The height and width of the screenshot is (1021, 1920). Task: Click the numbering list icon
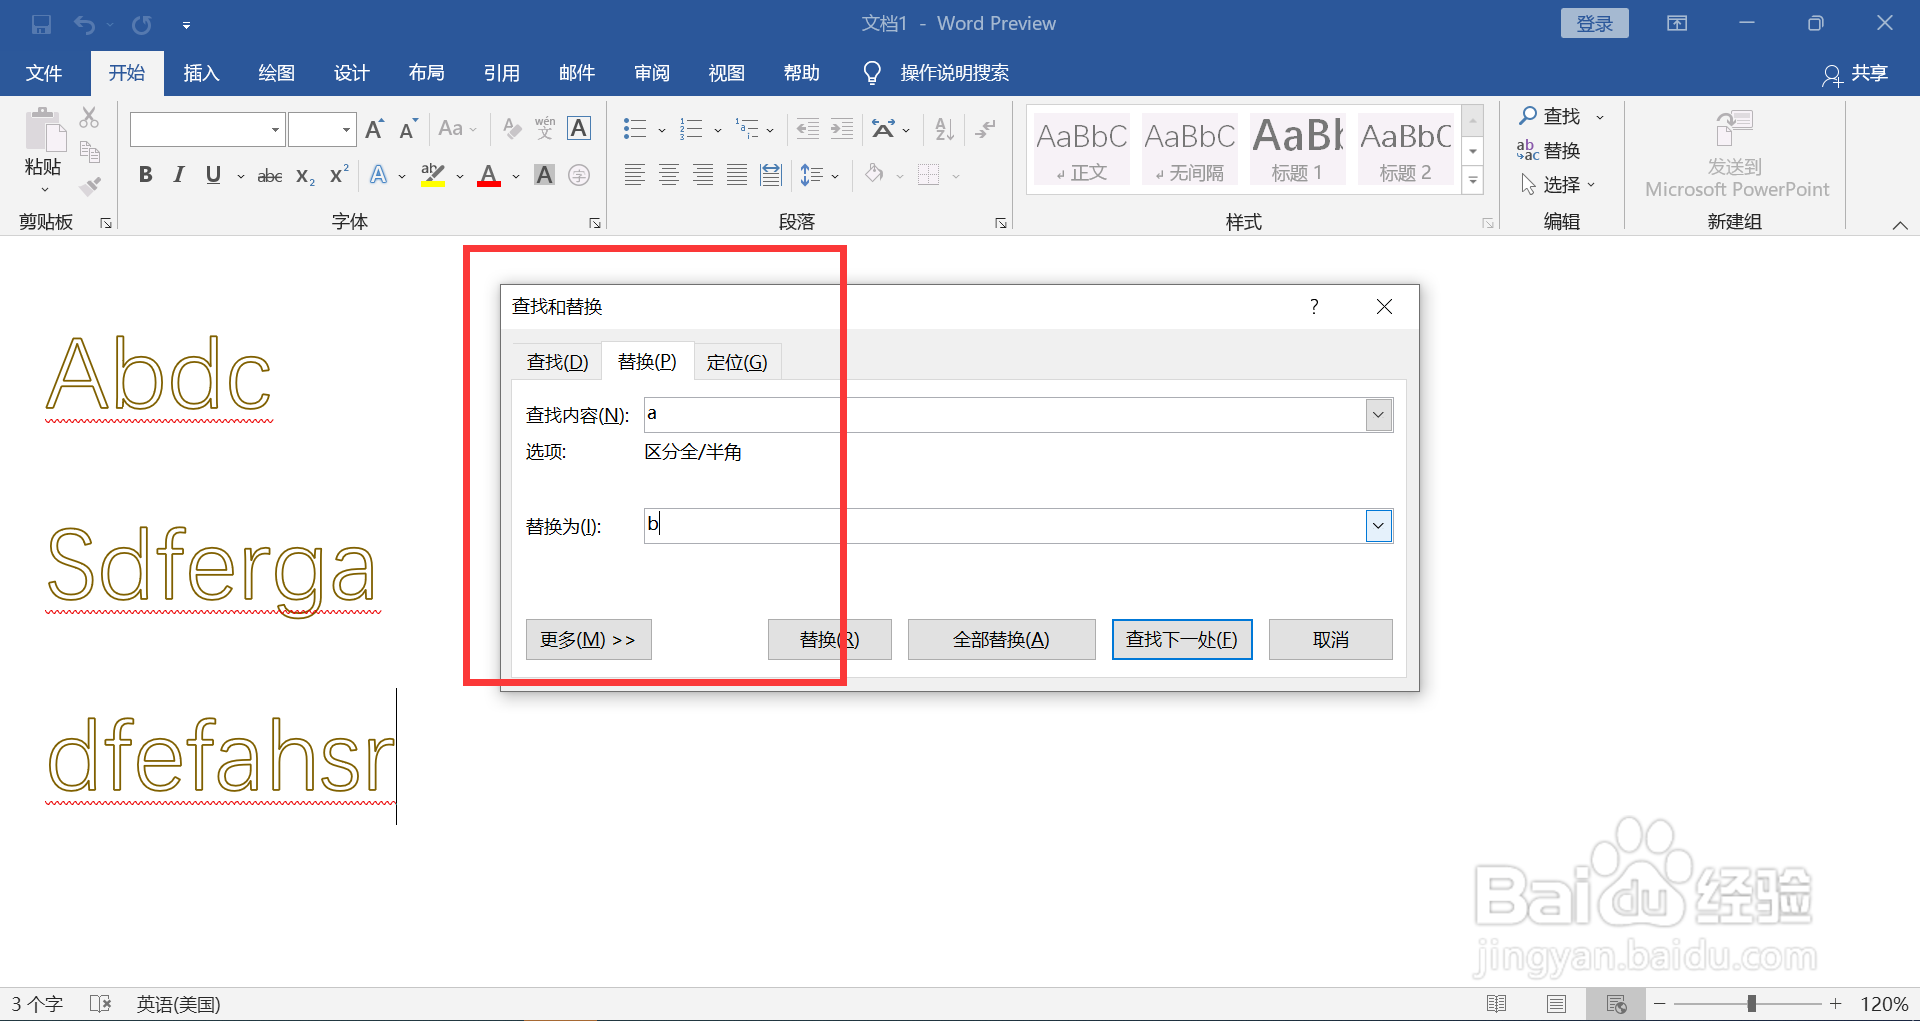(x=691, y=129)
